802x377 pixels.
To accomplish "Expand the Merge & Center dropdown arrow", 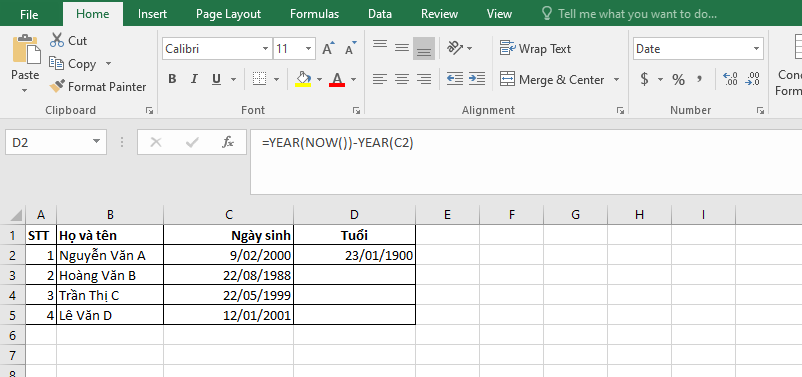I will pos(616,80).
